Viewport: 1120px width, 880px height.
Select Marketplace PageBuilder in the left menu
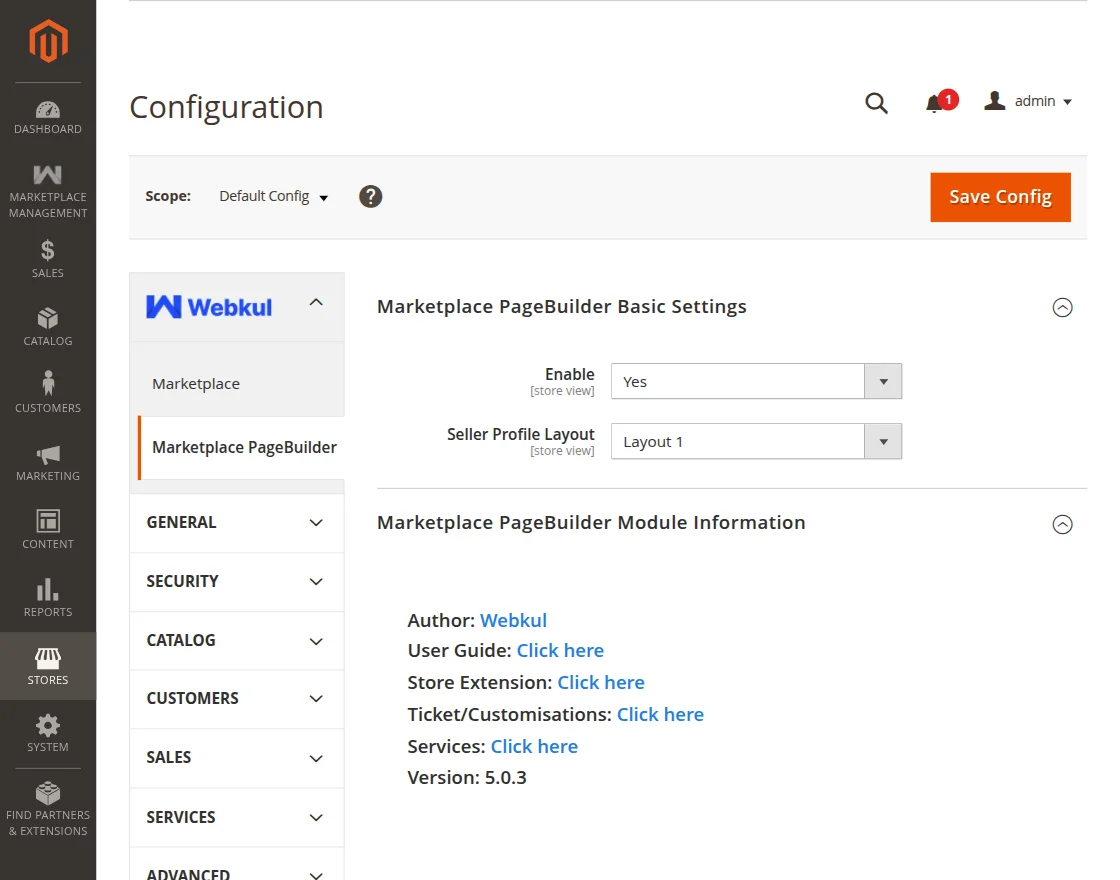(x=245, y=447)
